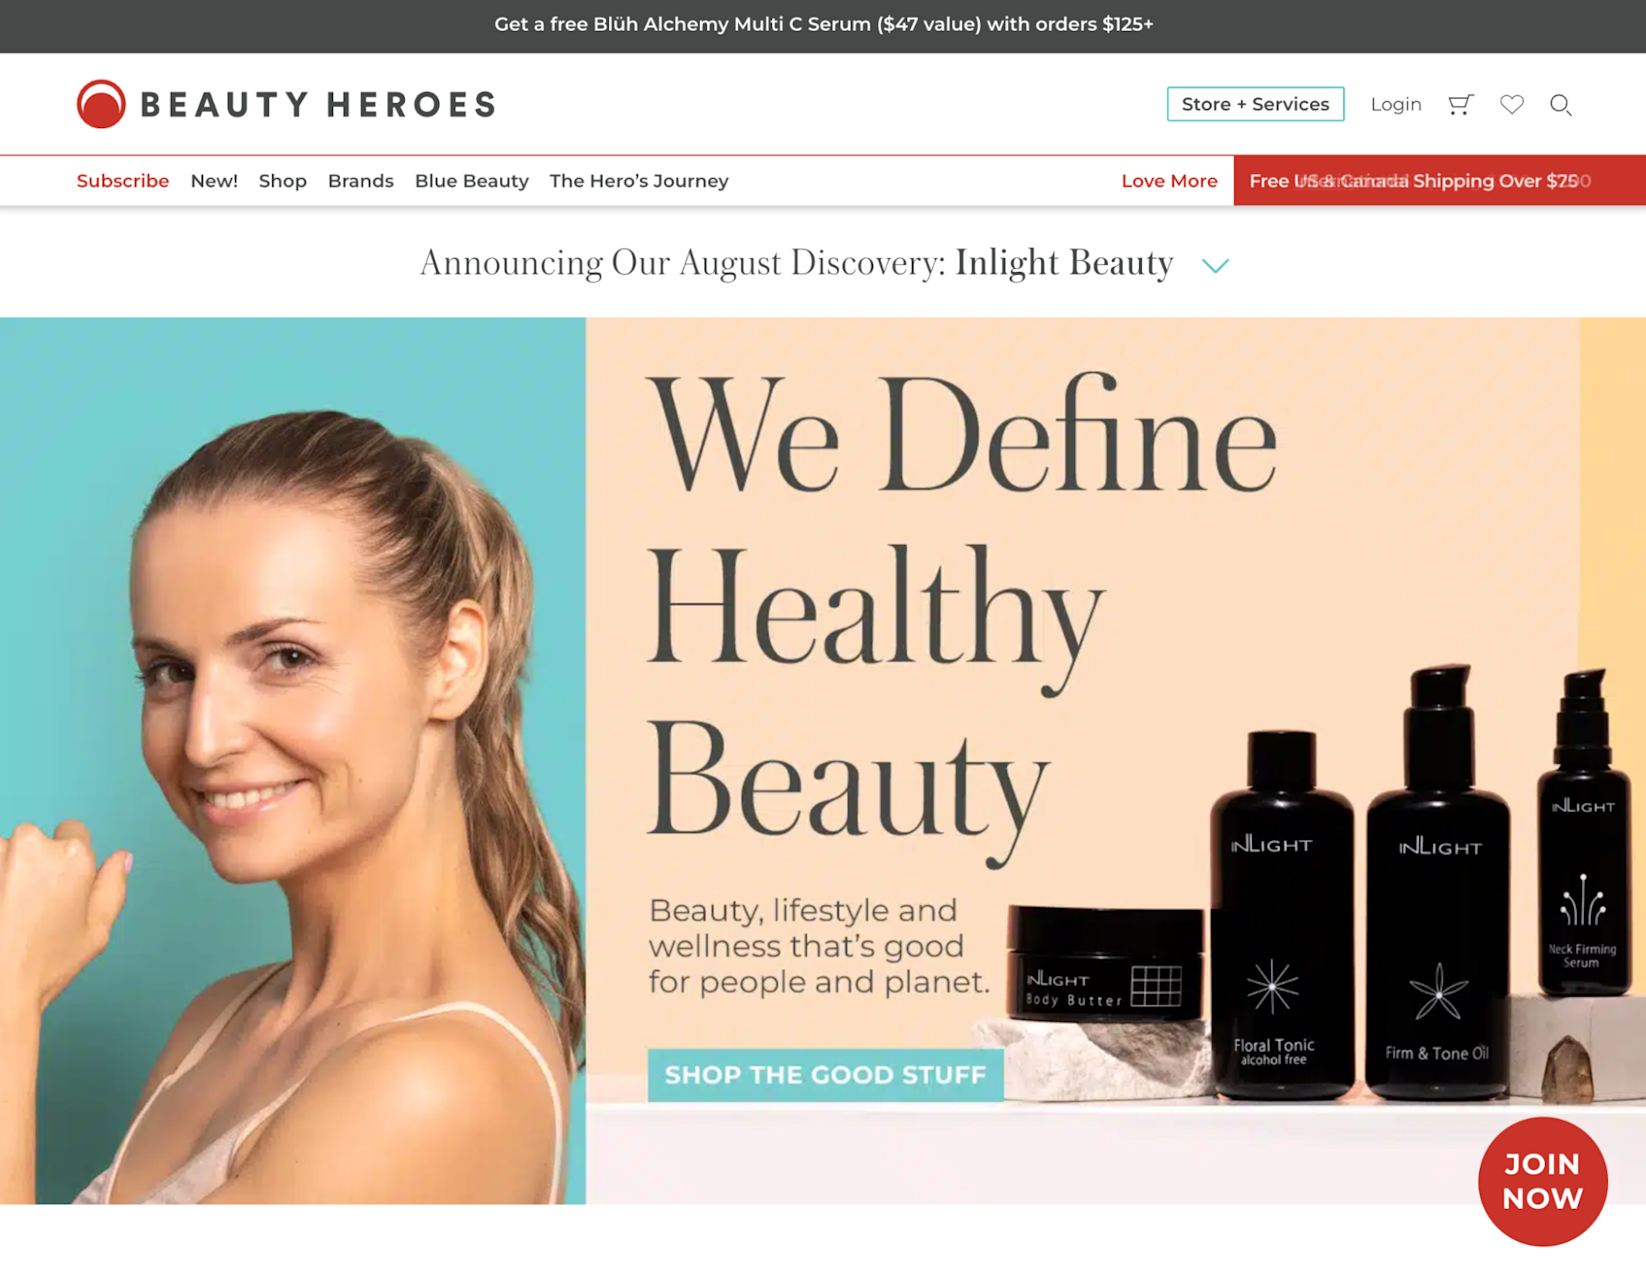This screenshot has width=1646, height=1282.
Task: Click the round Join Now button
Action: 1542,1181
